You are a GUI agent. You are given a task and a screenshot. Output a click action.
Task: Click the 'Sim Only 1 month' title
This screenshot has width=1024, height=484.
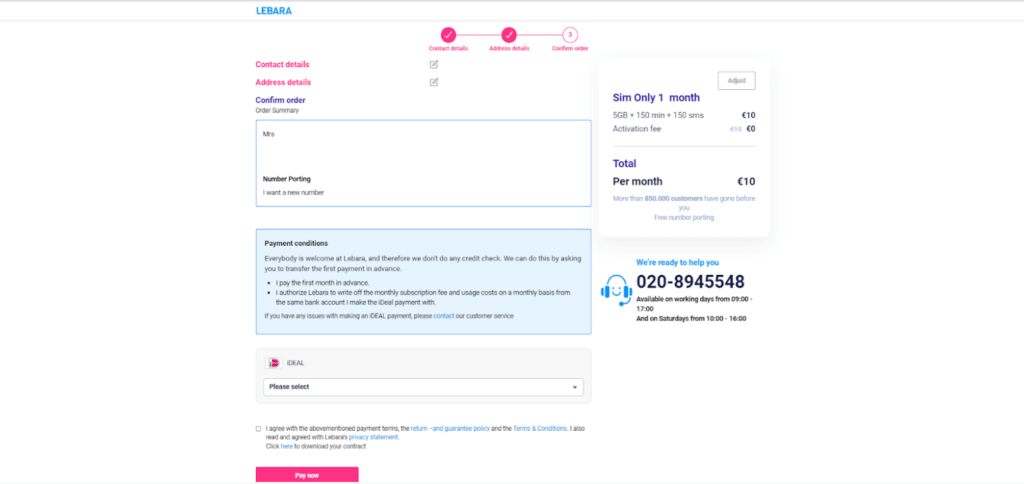(656, 98)
